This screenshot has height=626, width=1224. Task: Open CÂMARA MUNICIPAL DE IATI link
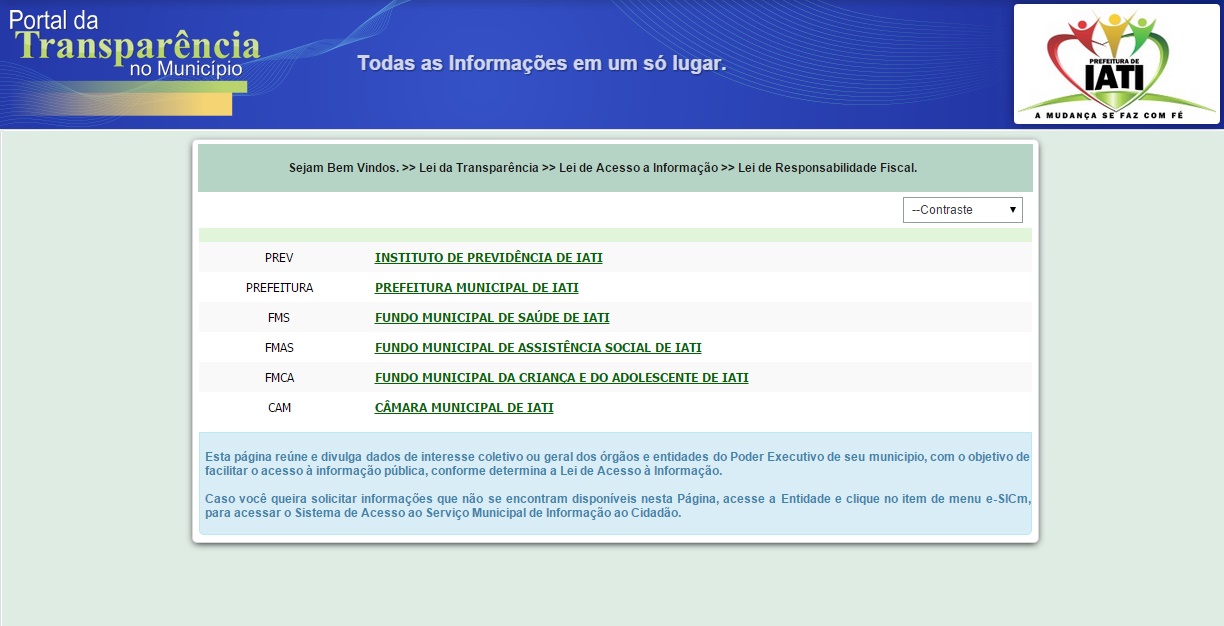(464, 408)
